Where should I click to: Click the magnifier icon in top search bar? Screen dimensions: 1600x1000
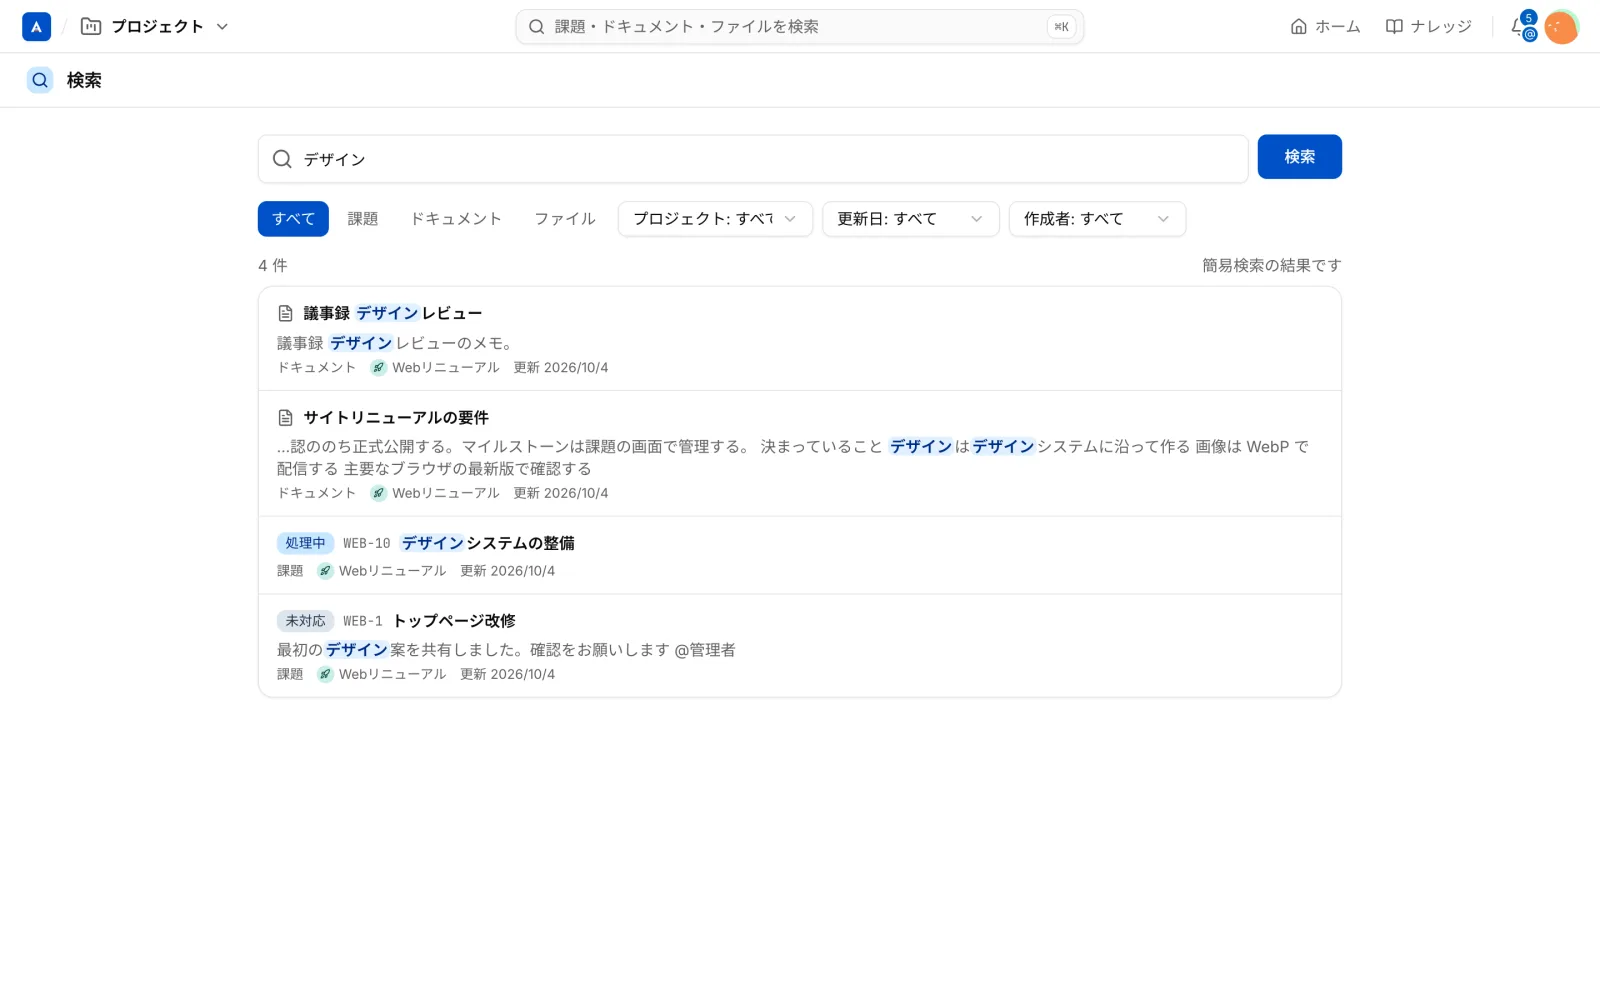coord(537,27)
